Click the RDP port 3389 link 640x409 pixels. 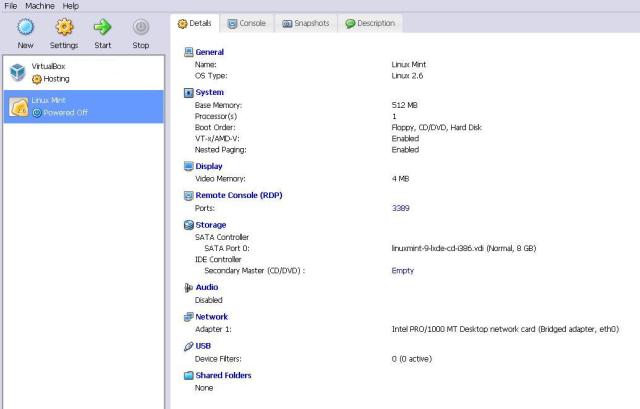[400, 208]
